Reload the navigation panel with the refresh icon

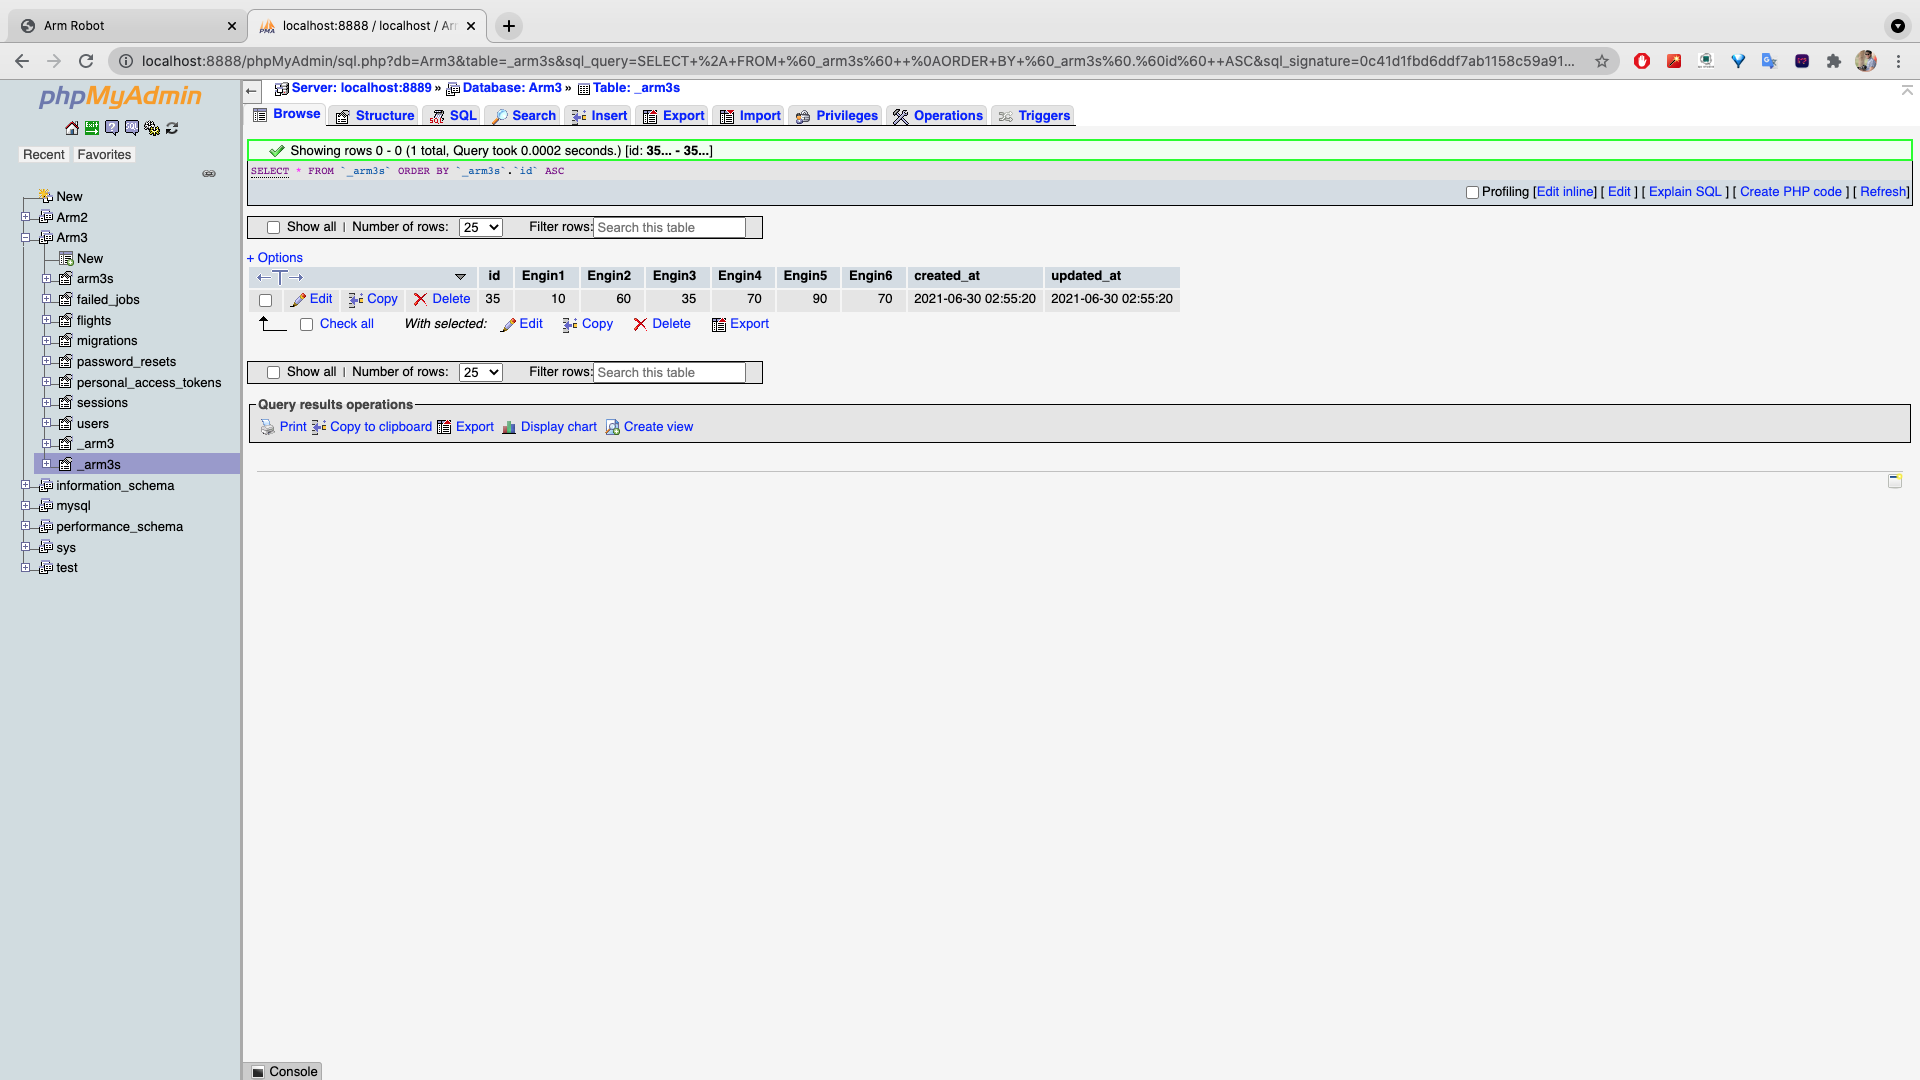pyautogui.click(x=172, y=128)
